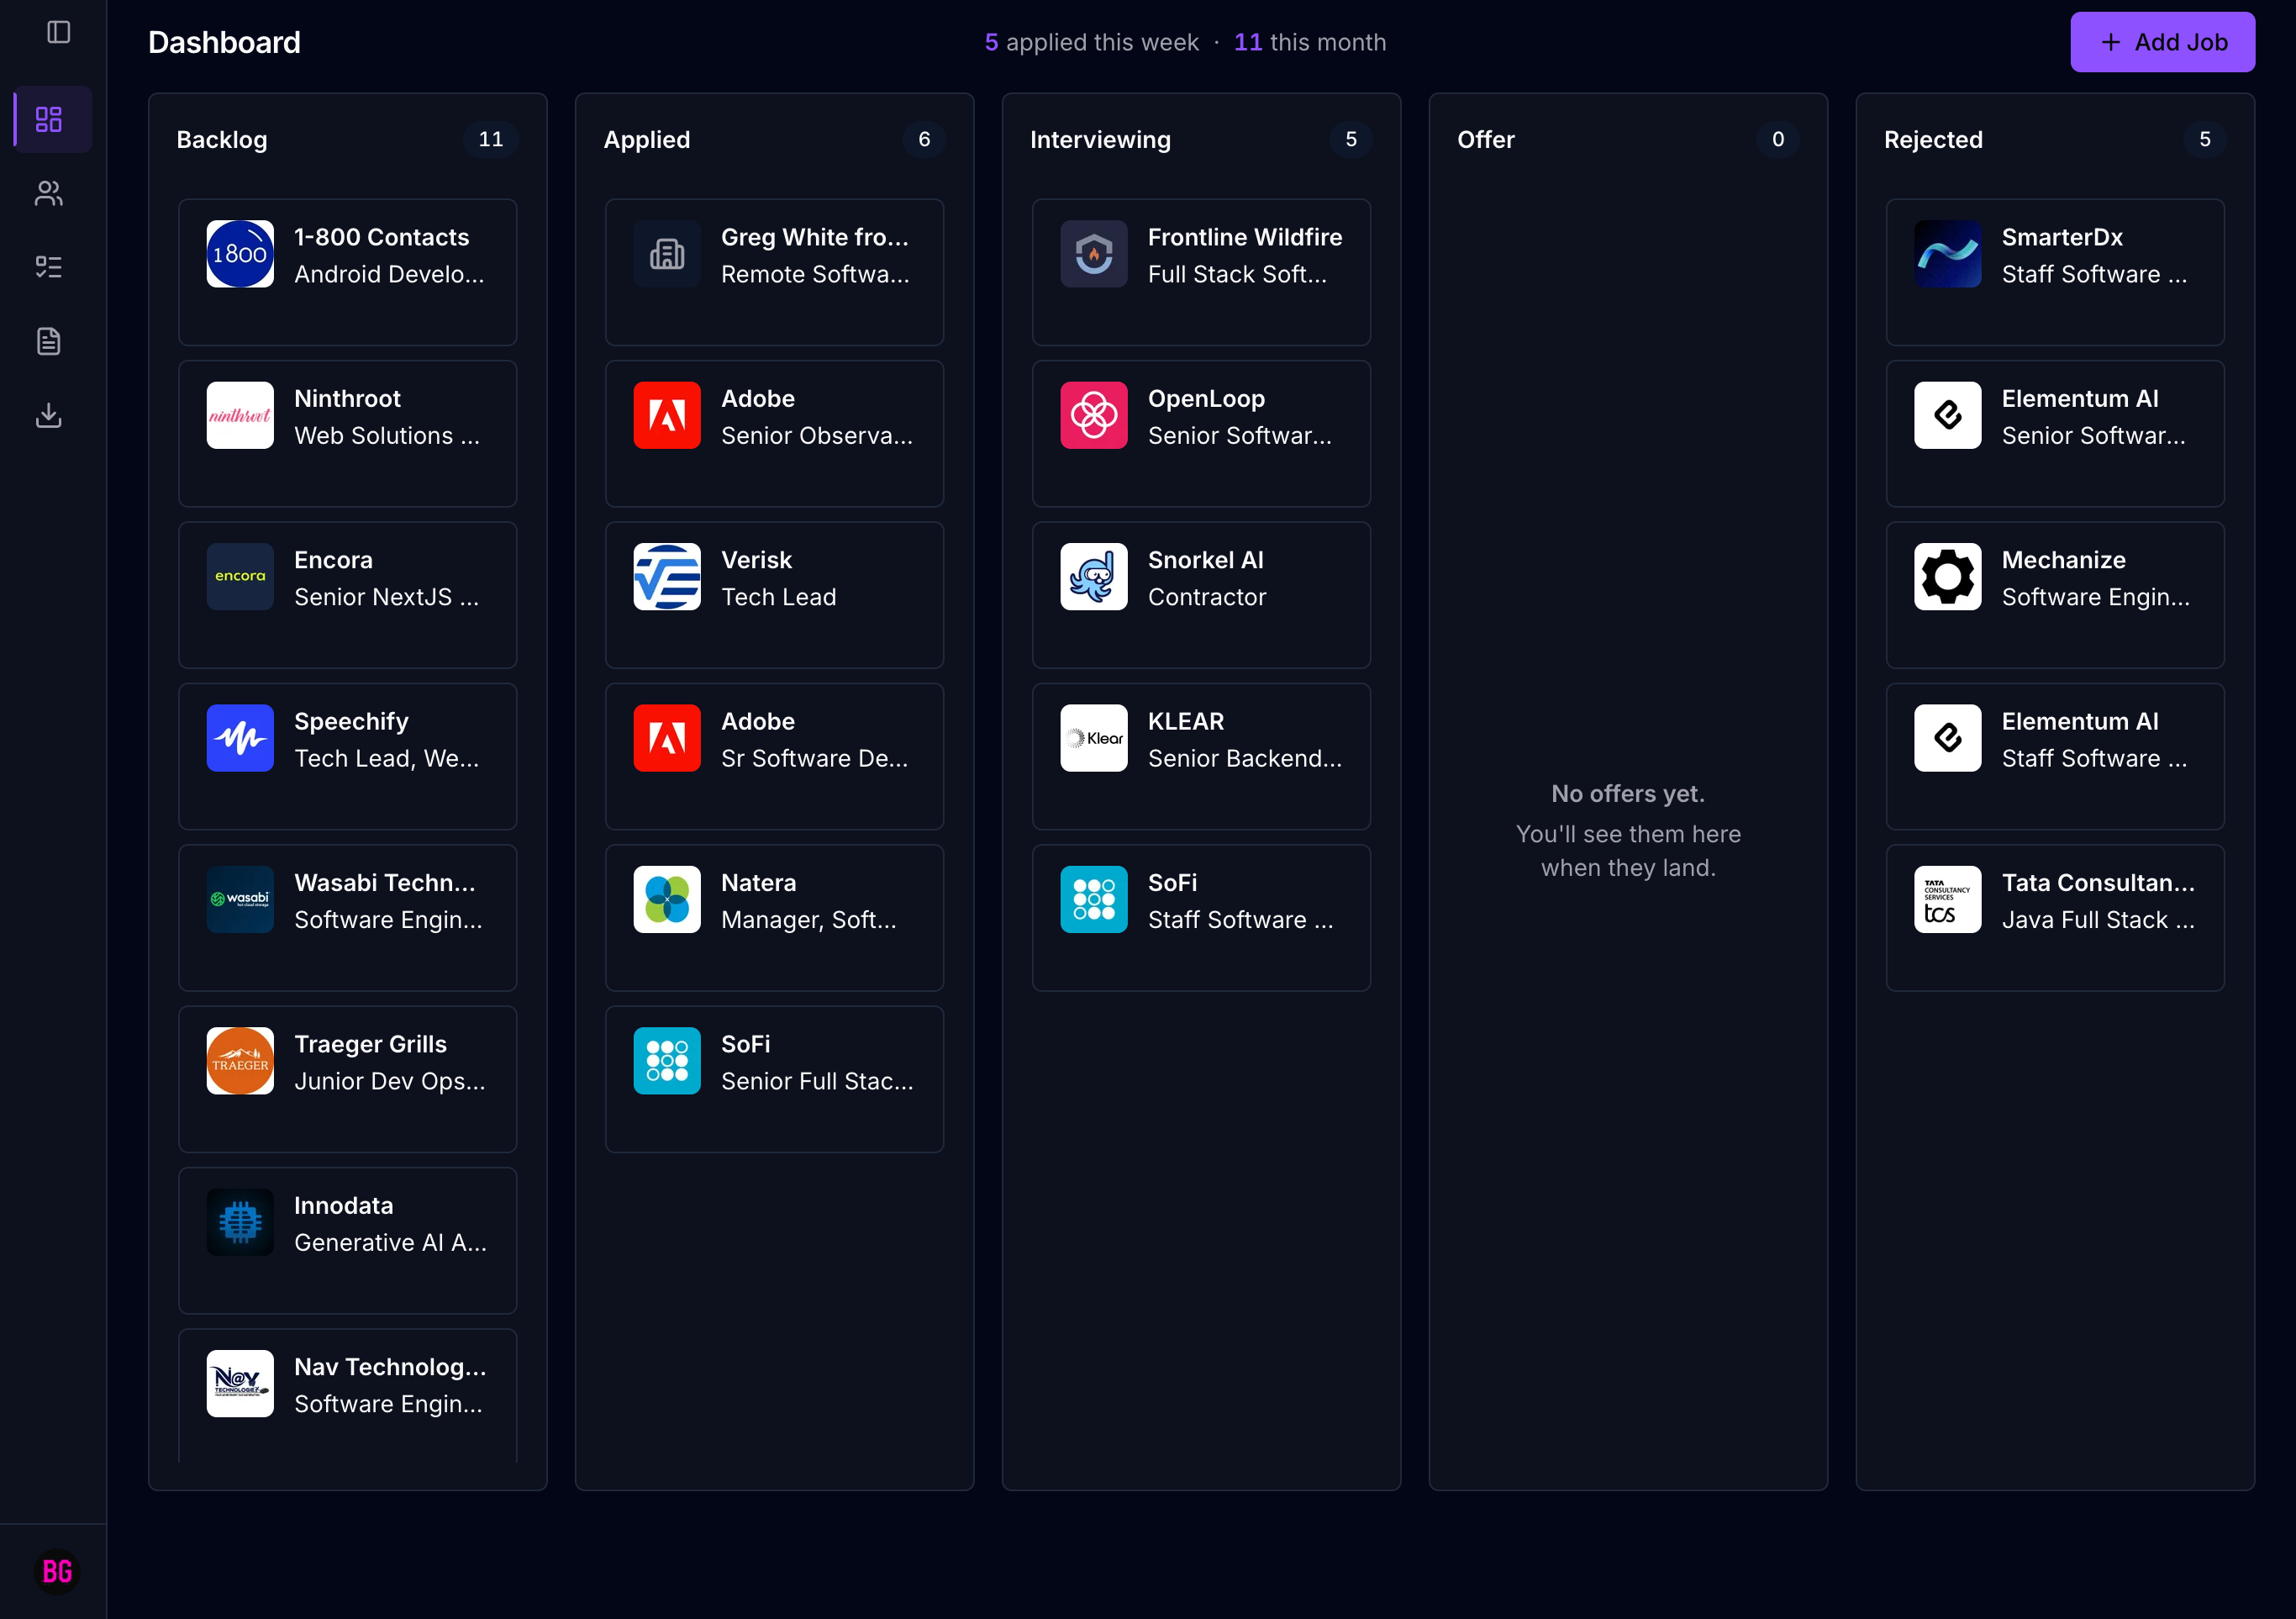Click the Nav Technologies logo
The image size is (2296, 1619).
240,1383
